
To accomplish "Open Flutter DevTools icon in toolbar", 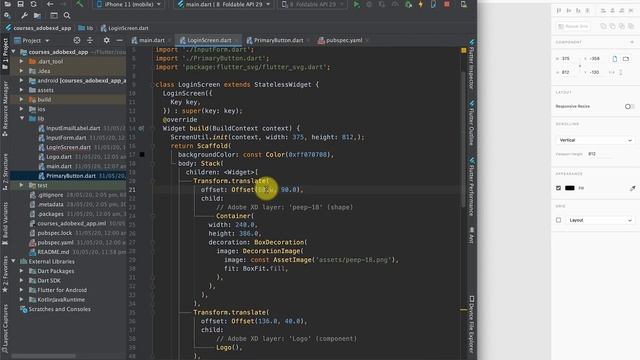I will point(433,4).
